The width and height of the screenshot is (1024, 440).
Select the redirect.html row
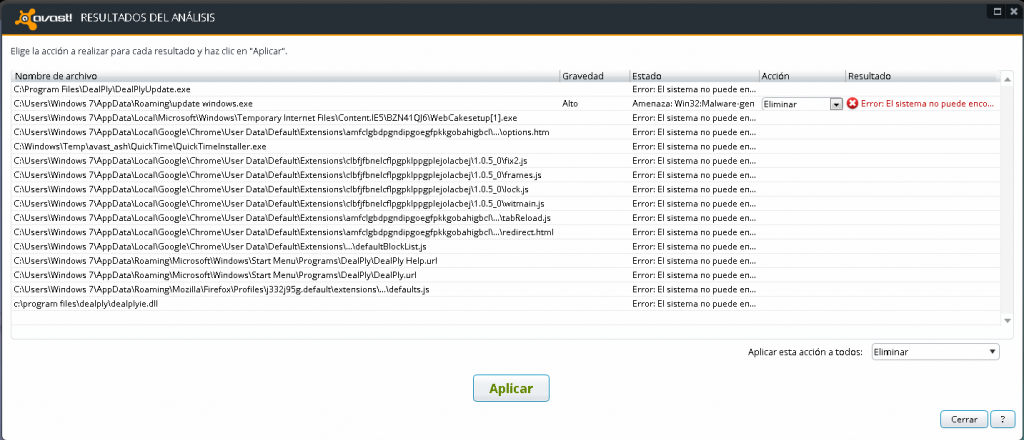[x=505, y=232]
